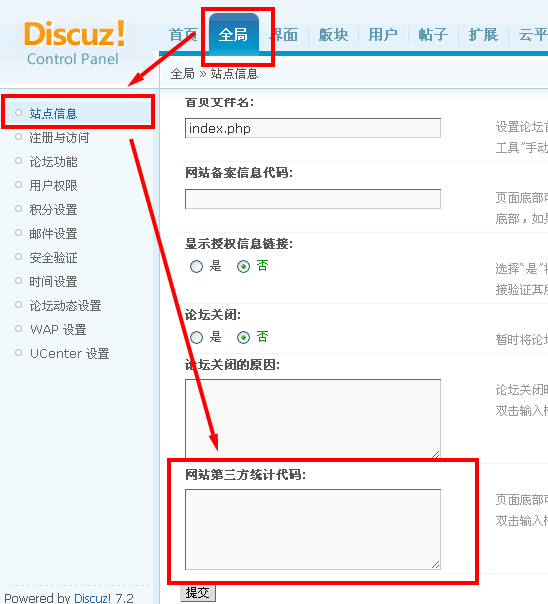548x604 pixels.
Task: Click the 提交 submit button
Action: 198,593
